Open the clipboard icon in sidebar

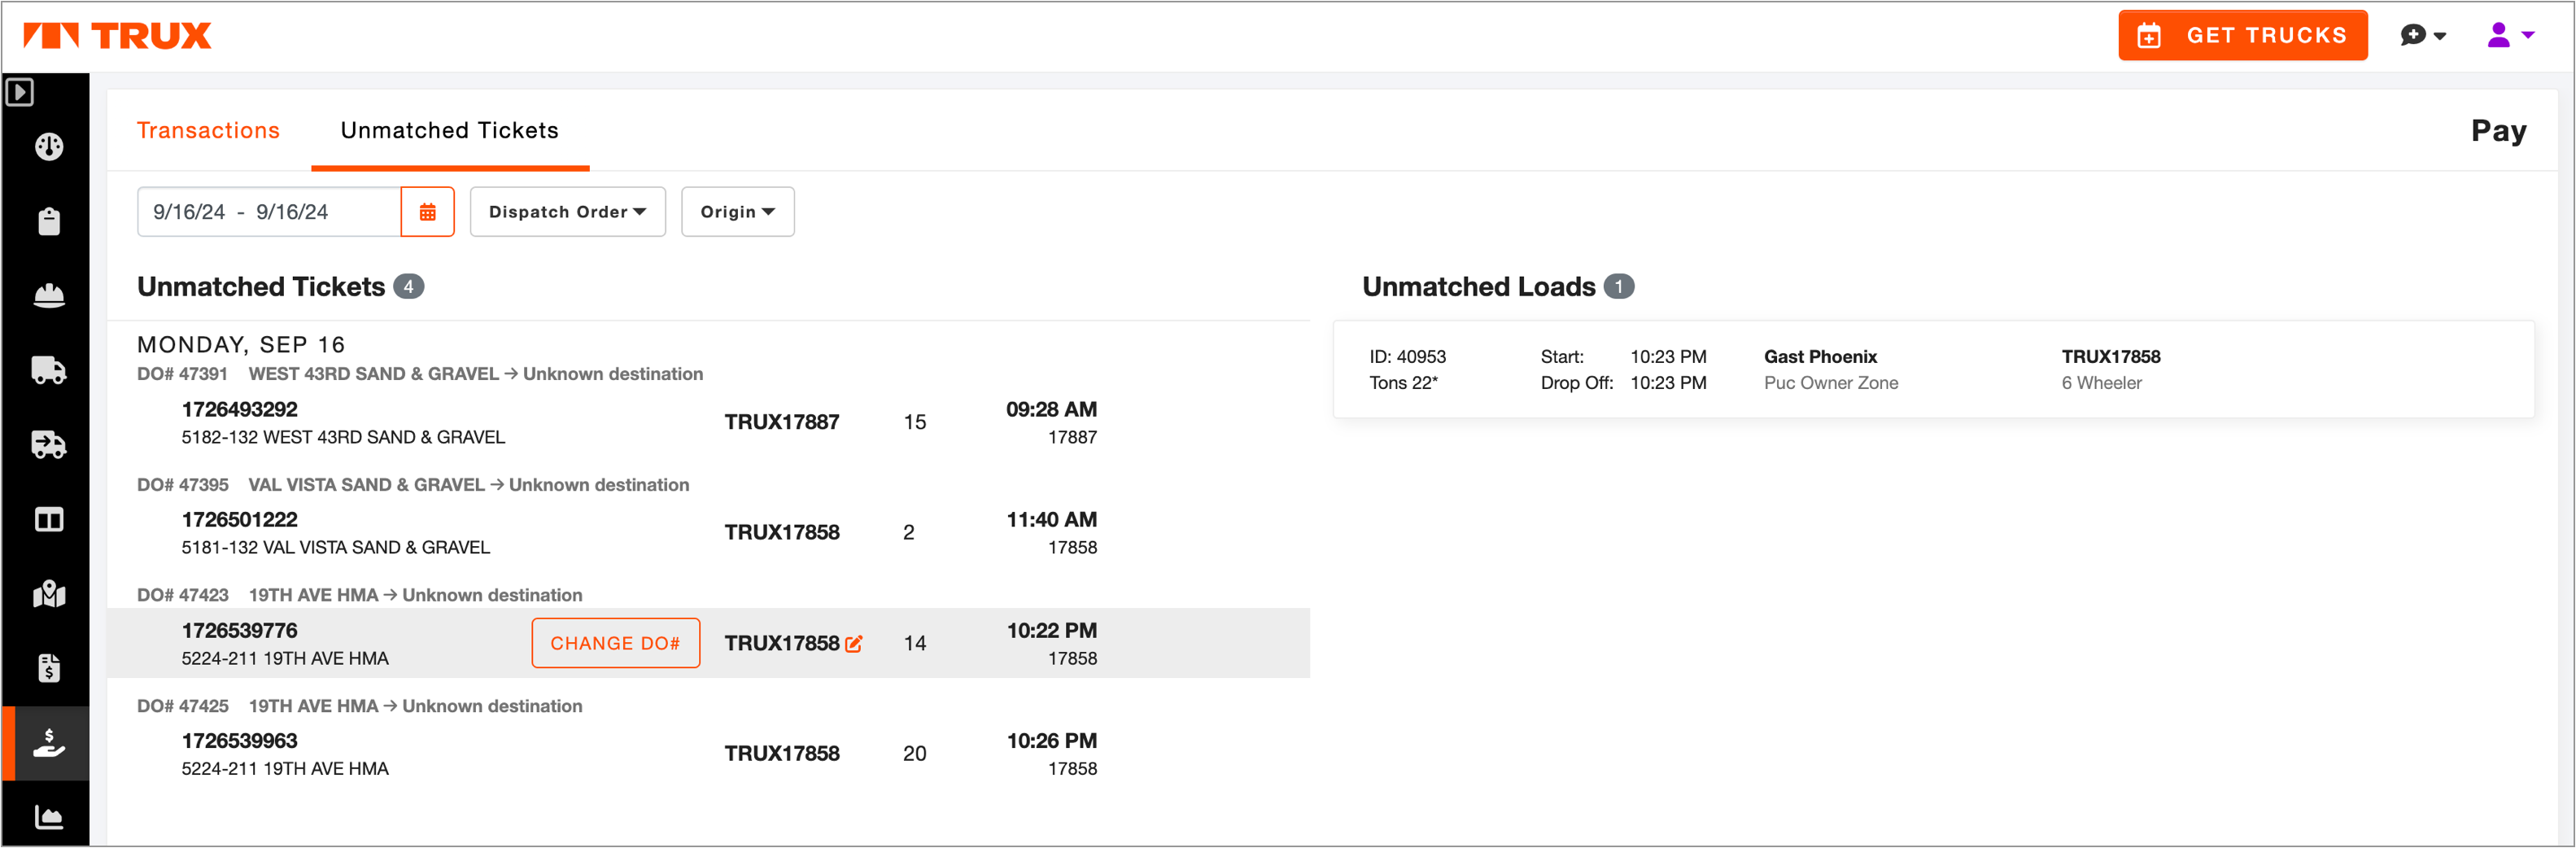[49, 221]
